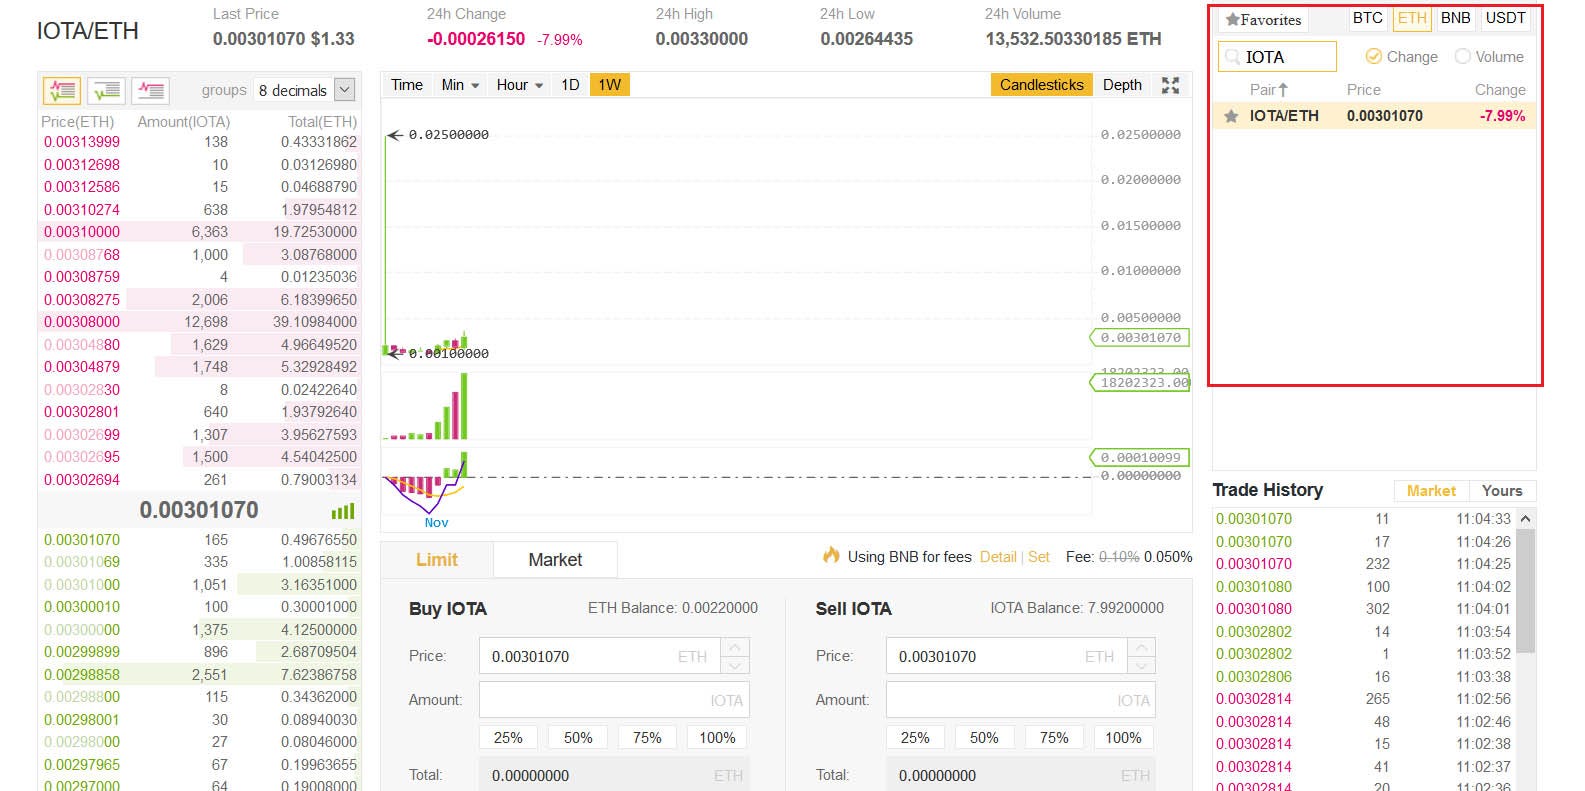Select the Limit order tab
1585x791 pixels.
point(437,560)
